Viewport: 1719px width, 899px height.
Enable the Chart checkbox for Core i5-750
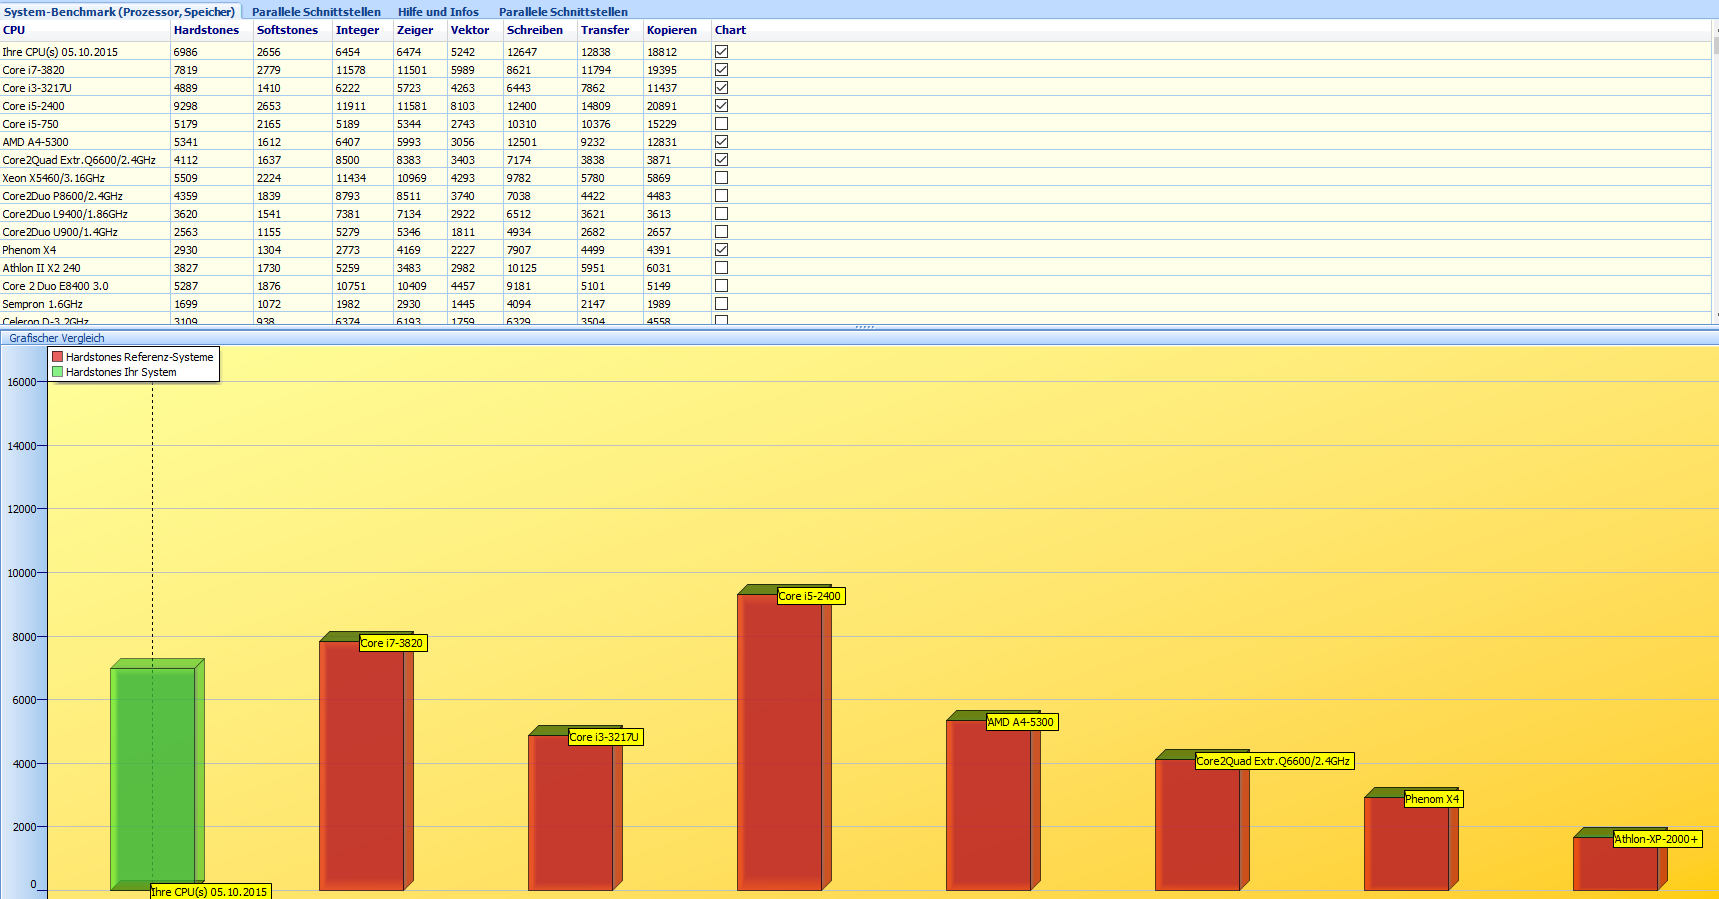(721, 124)
